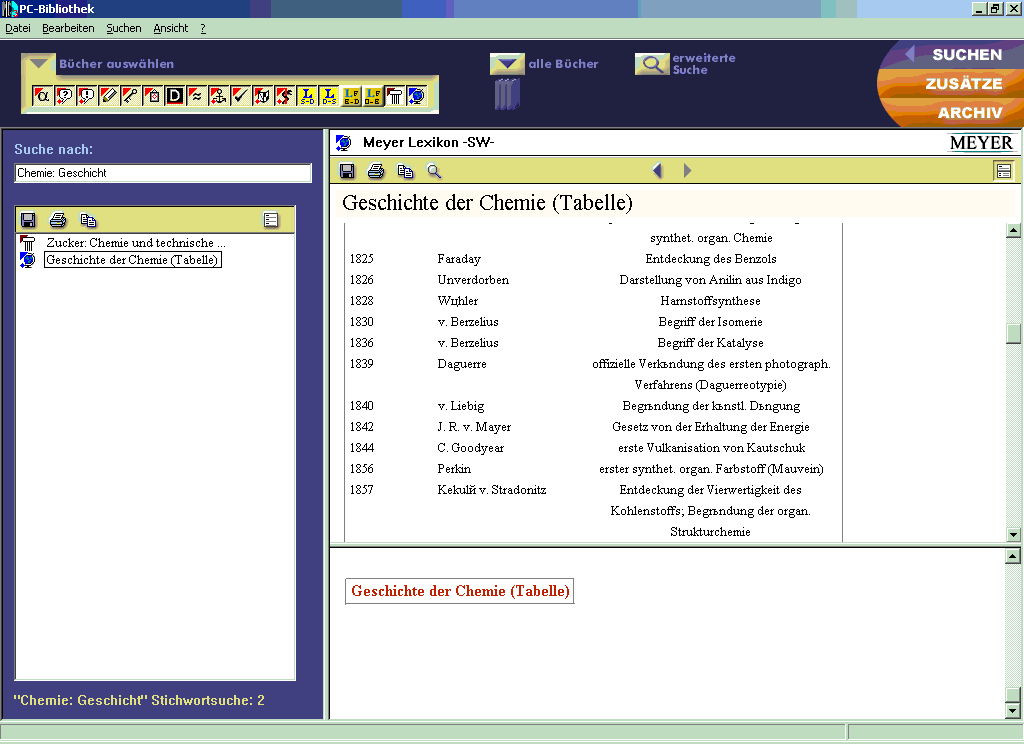Switch to the SUCHEN section

[x=967, y=54]
